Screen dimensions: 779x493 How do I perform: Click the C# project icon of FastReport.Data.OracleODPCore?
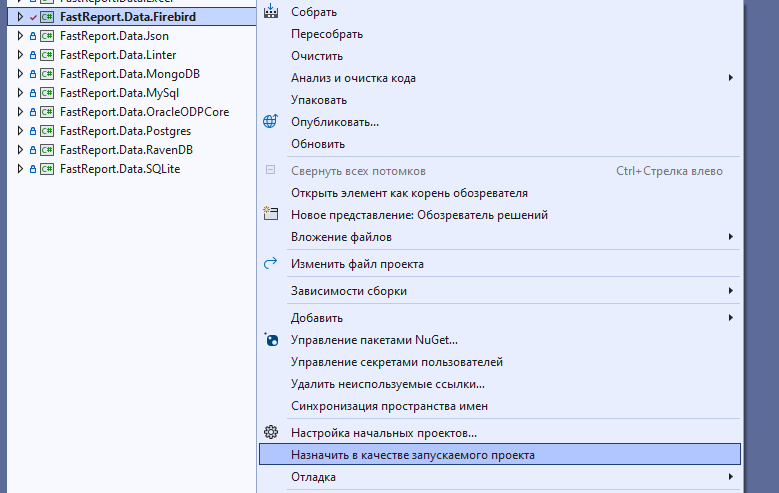click(47, 112)
